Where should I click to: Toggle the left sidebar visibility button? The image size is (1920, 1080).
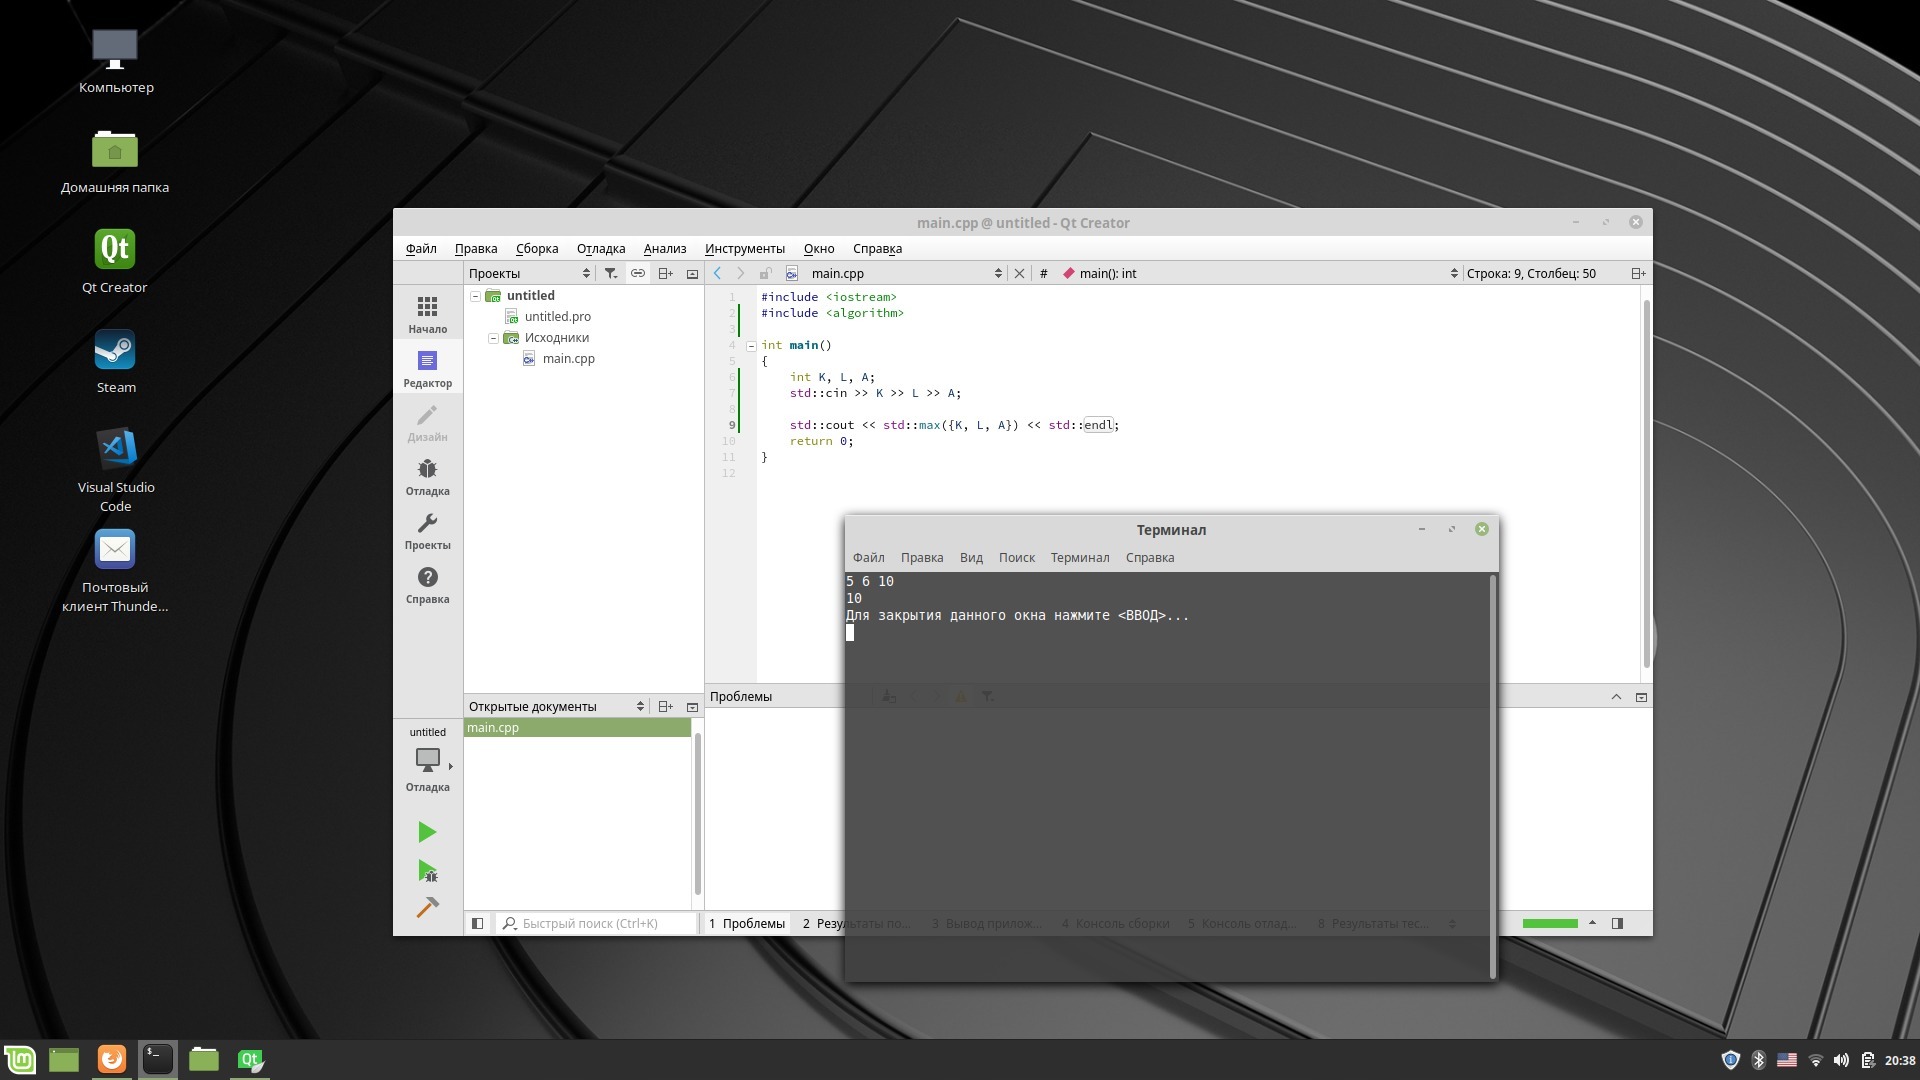[478, 923]
